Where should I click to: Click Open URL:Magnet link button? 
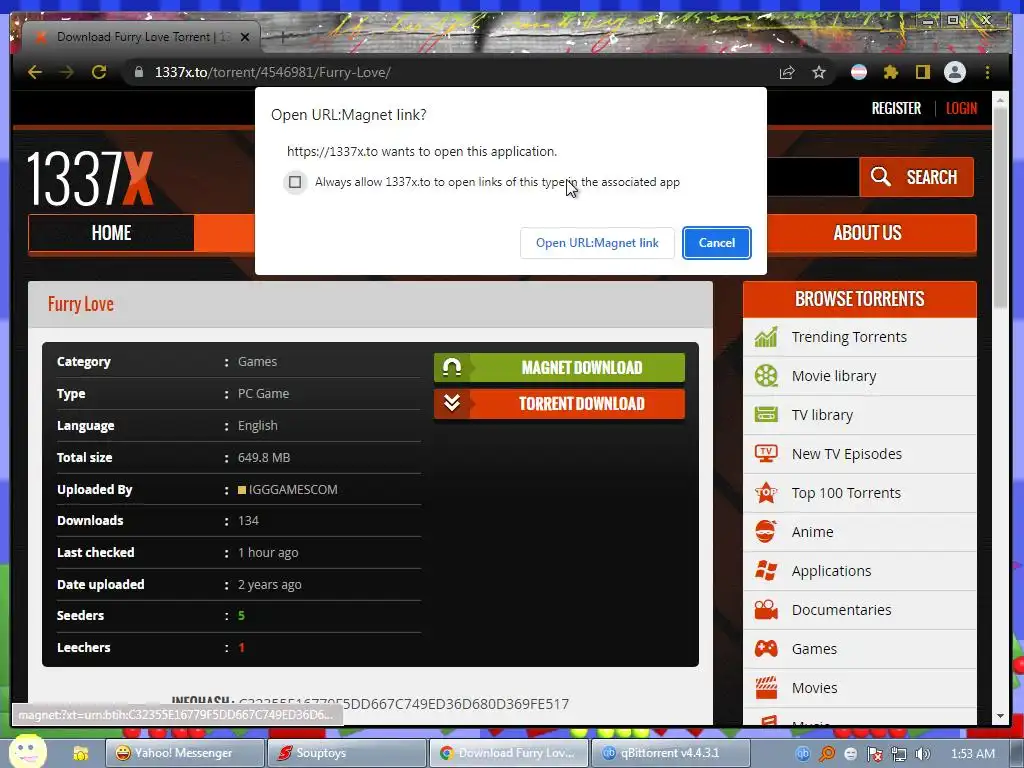coord(597,243)
